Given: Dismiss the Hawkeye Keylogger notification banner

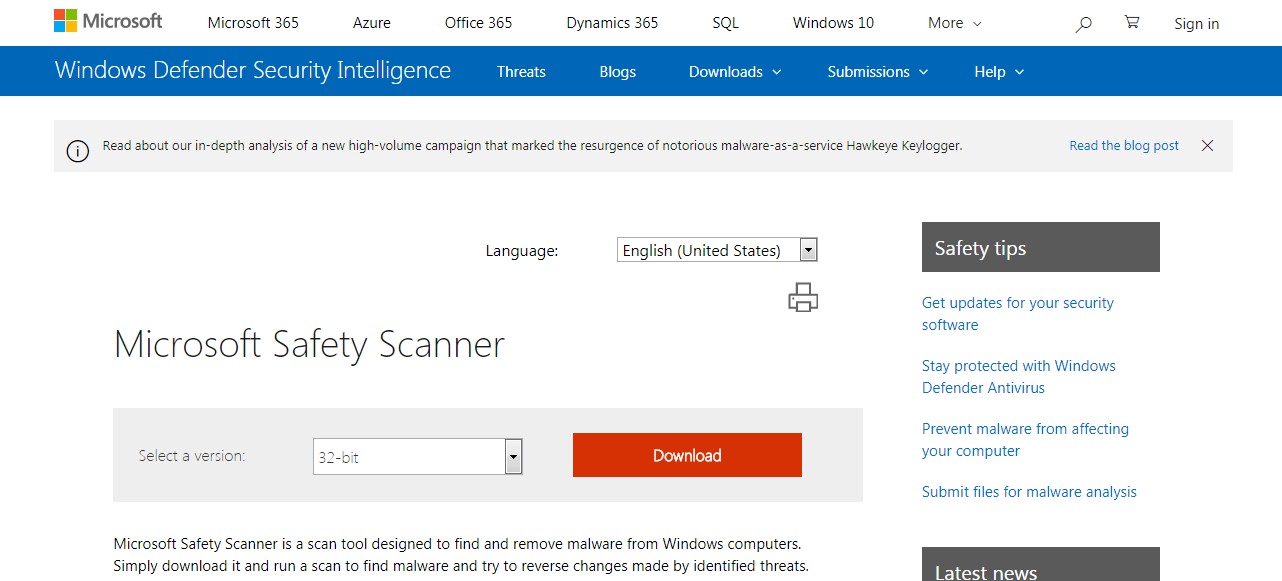Looking at the screenshot, I should pyautogui.click(x=1207, y=146).
